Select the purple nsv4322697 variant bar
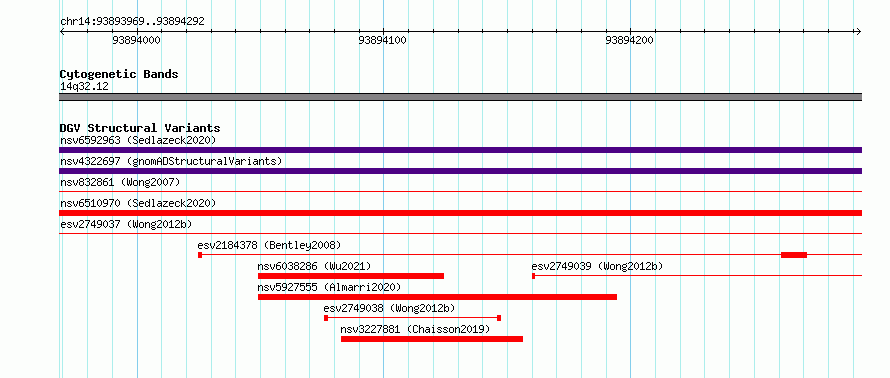The width and height of the screenshot is (890, 378). pyautogui.click(x=460, y=171)
